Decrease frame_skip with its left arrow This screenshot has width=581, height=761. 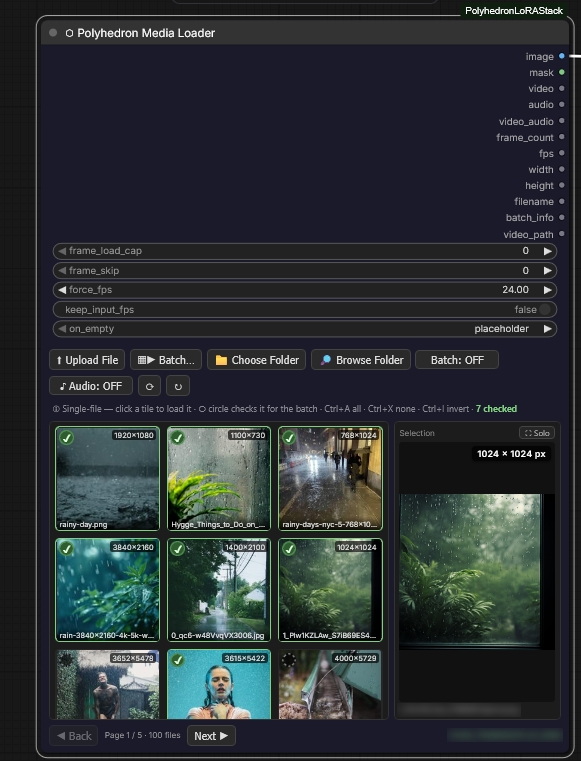pyautogui.click(x=62, y=270)
